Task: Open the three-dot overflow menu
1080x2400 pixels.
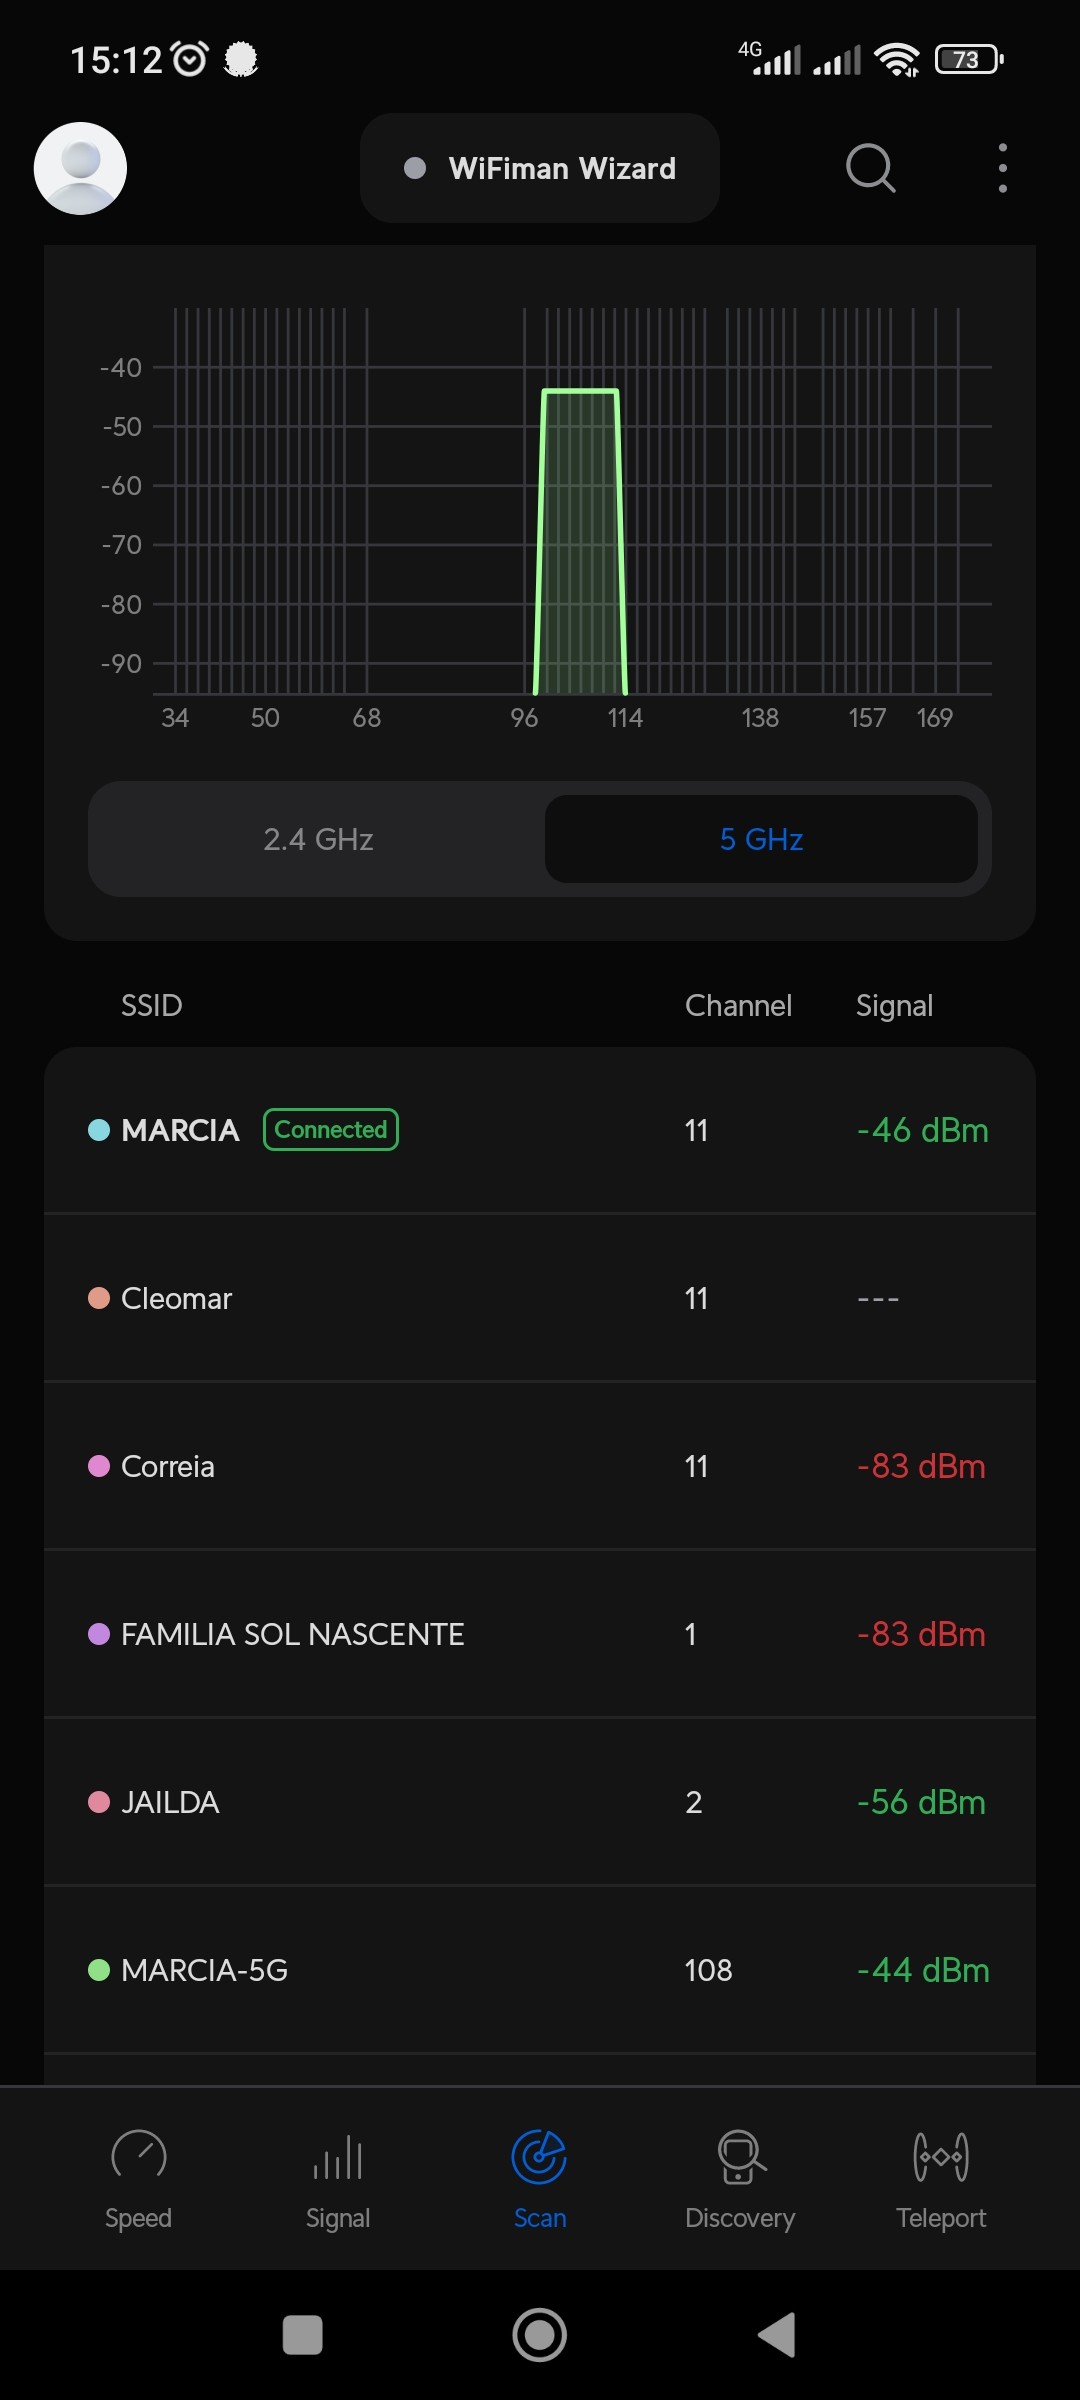Action: point(1002,168)
